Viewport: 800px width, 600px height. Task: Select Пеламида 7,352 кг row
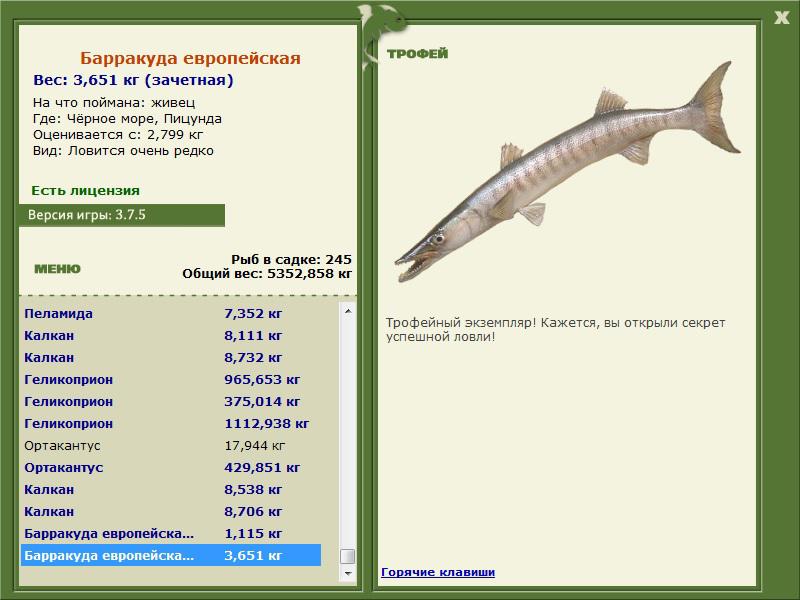pos(171,313)
